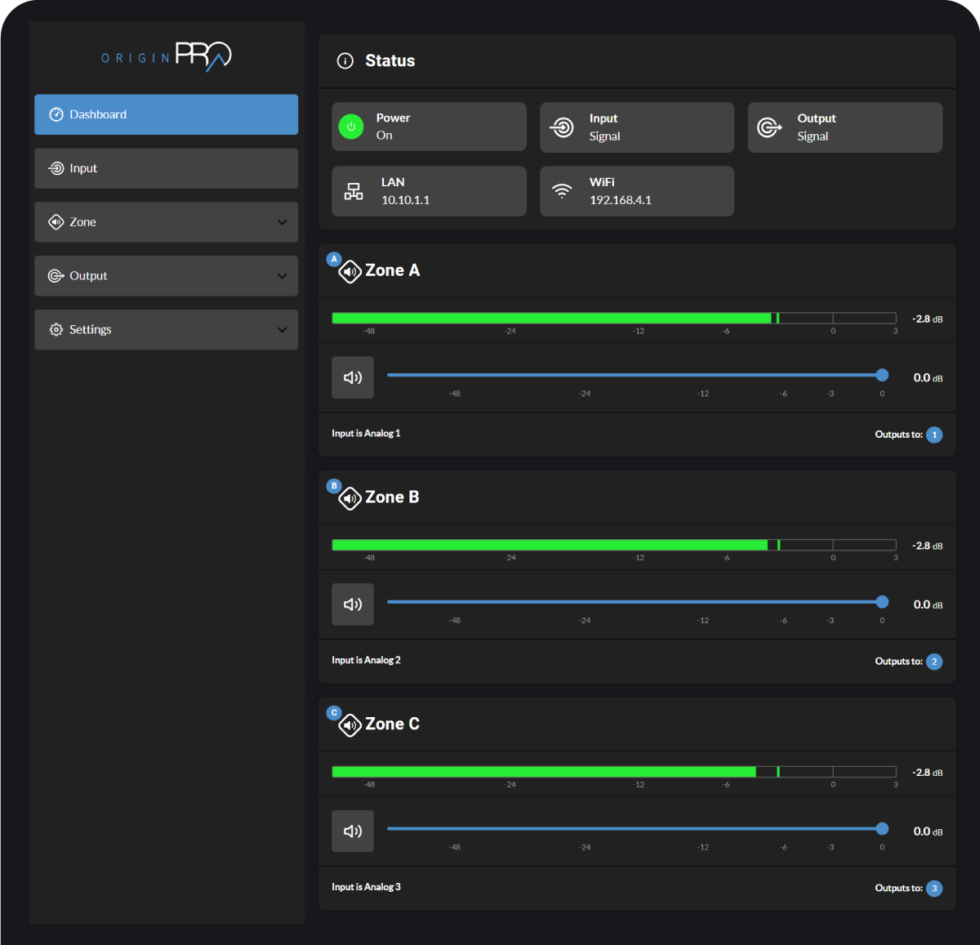Click the LAN network icon
This screenshot has width=980, height=945.
pyautogui.click(x=352, y=191)
